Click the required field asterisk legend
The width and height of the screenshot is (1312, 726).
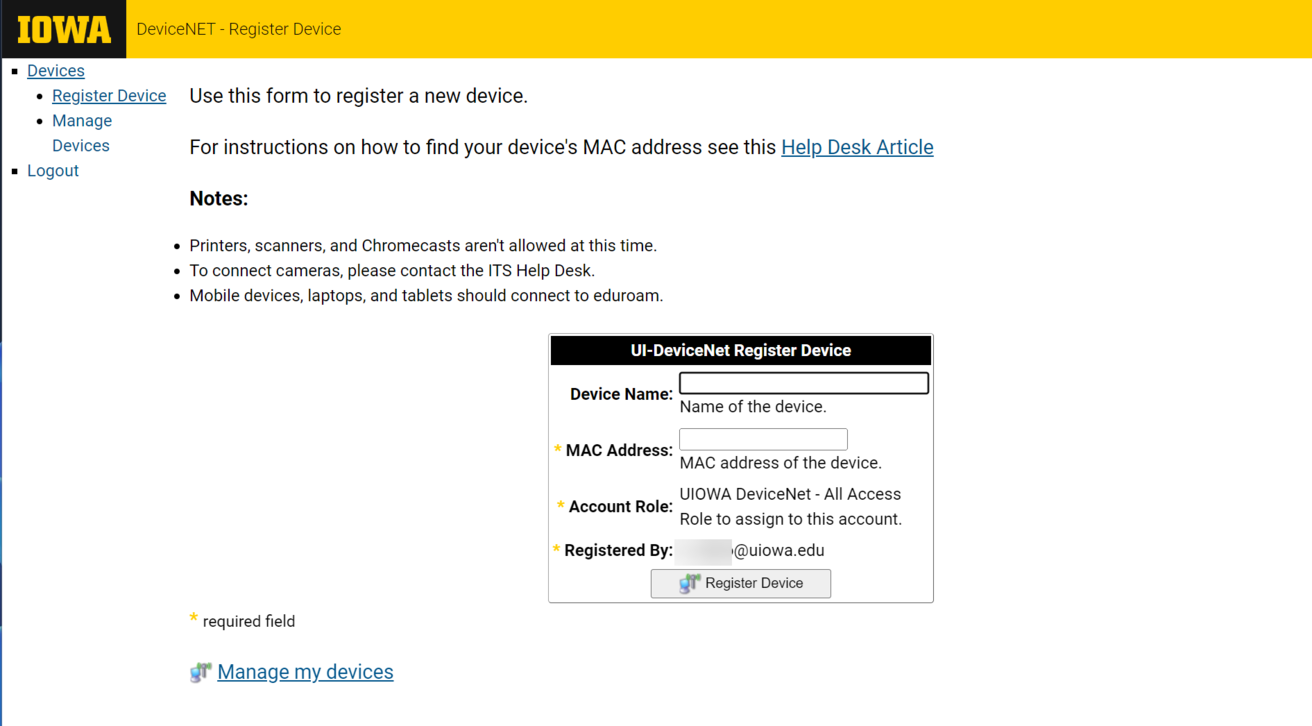pyautogui.click(x=243, y=620)
